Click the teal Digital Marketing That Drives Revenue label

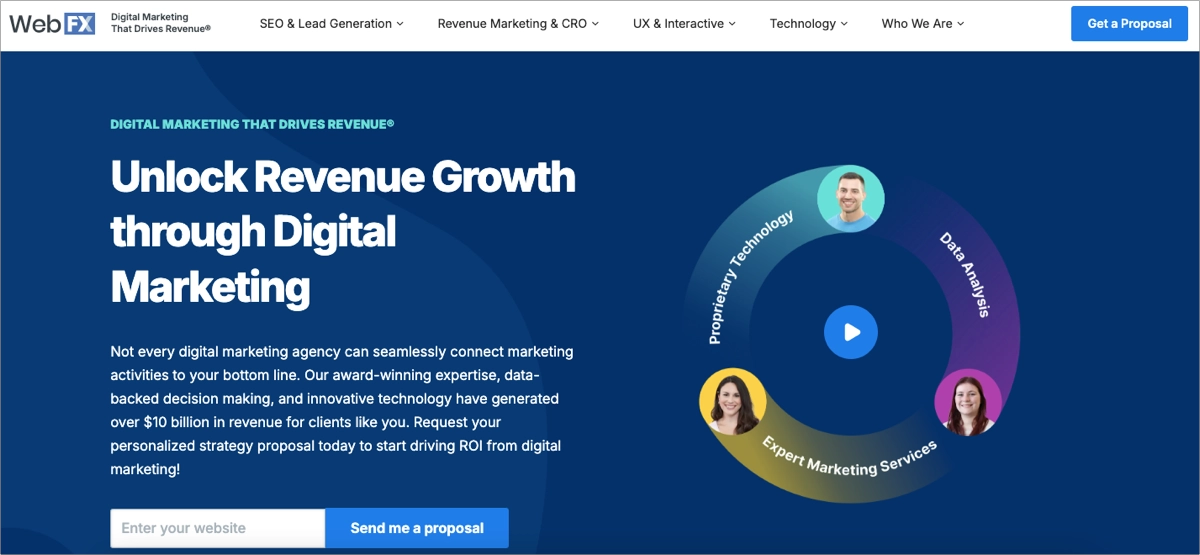coord(252,124)
